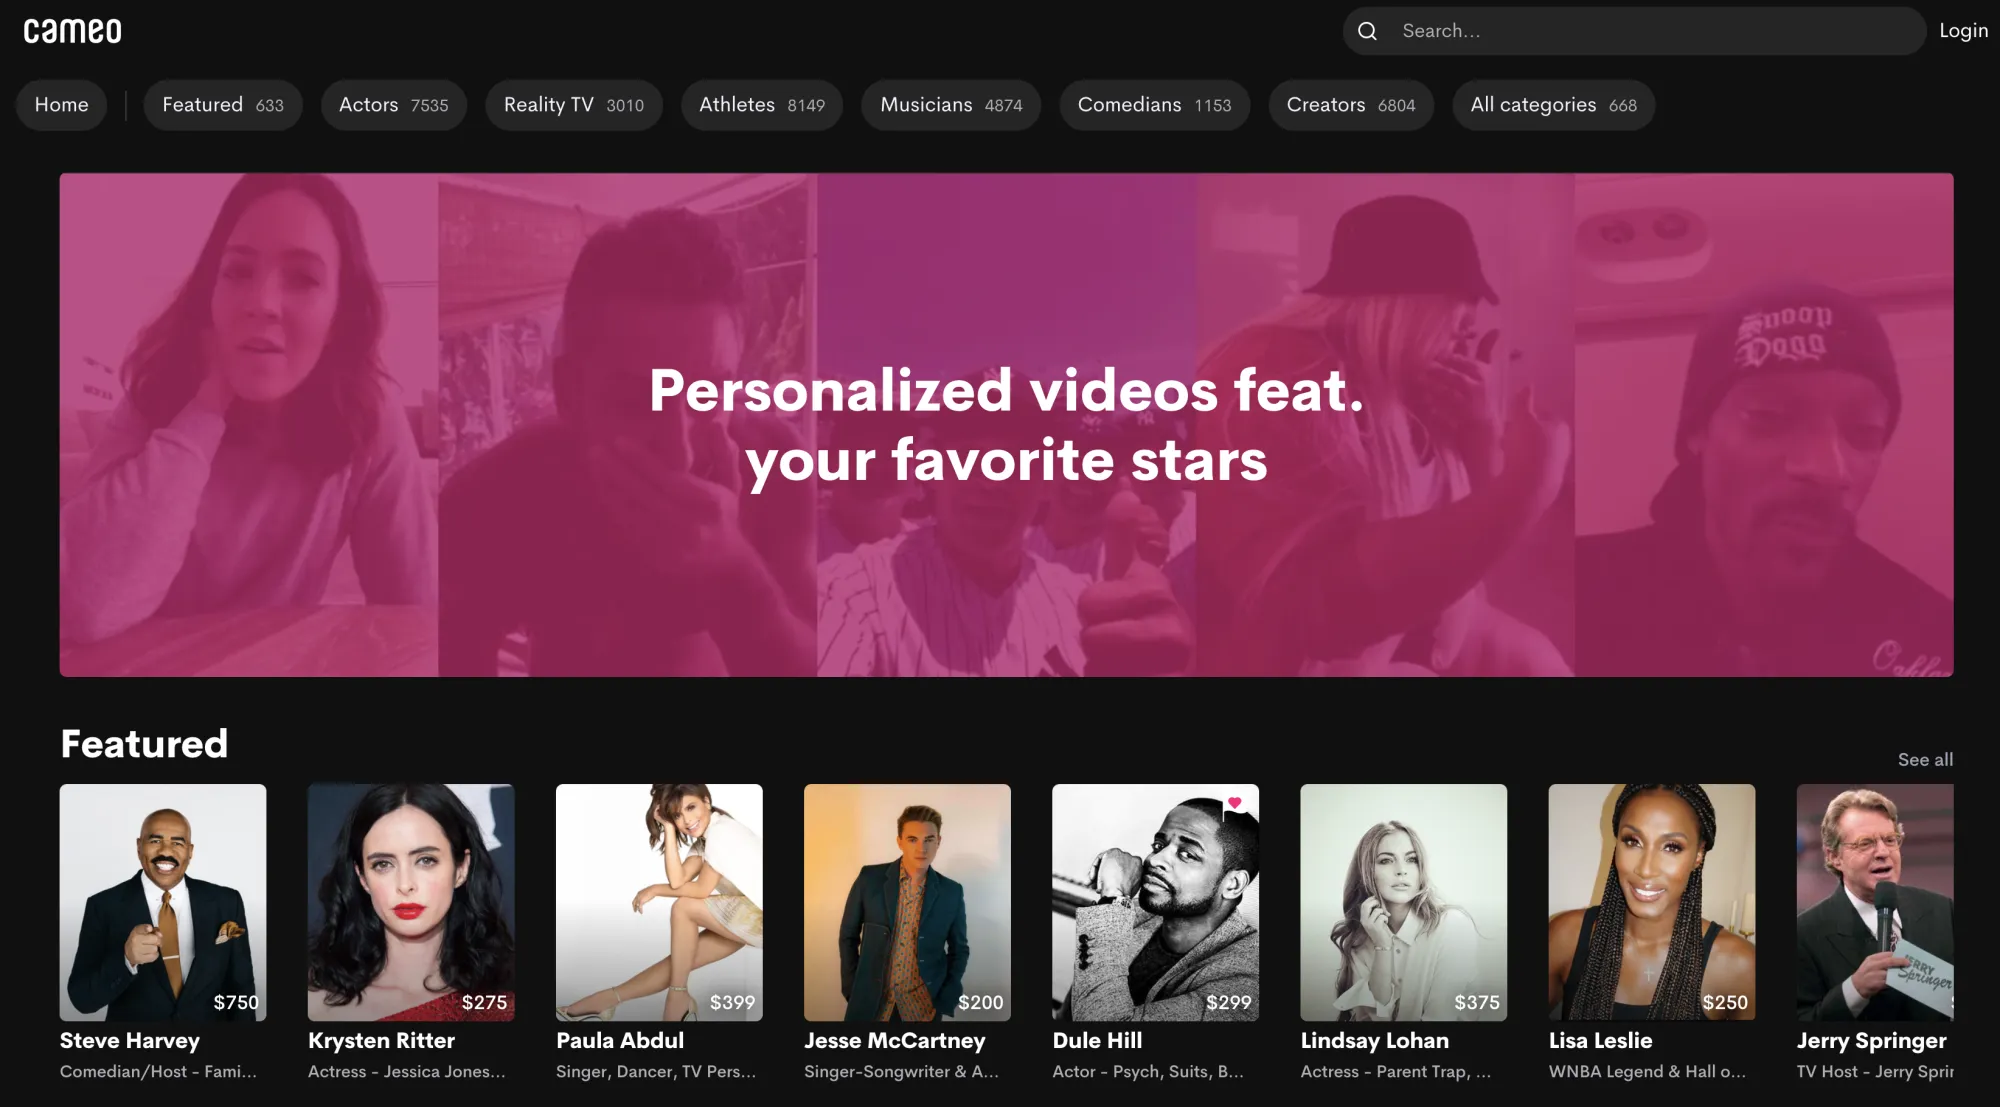Click the "Singer, Dancer, TV Pers..." description
The image size is (2000, 1107).
pyautogui.click(x=656, y=1072)
